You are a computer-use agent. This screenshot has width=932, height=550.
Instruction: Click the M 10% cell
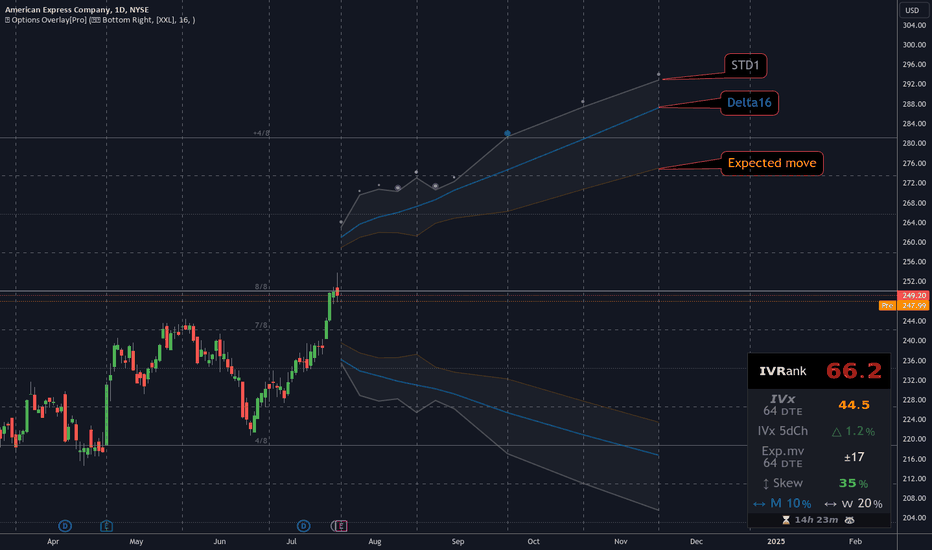coord(782,504)
